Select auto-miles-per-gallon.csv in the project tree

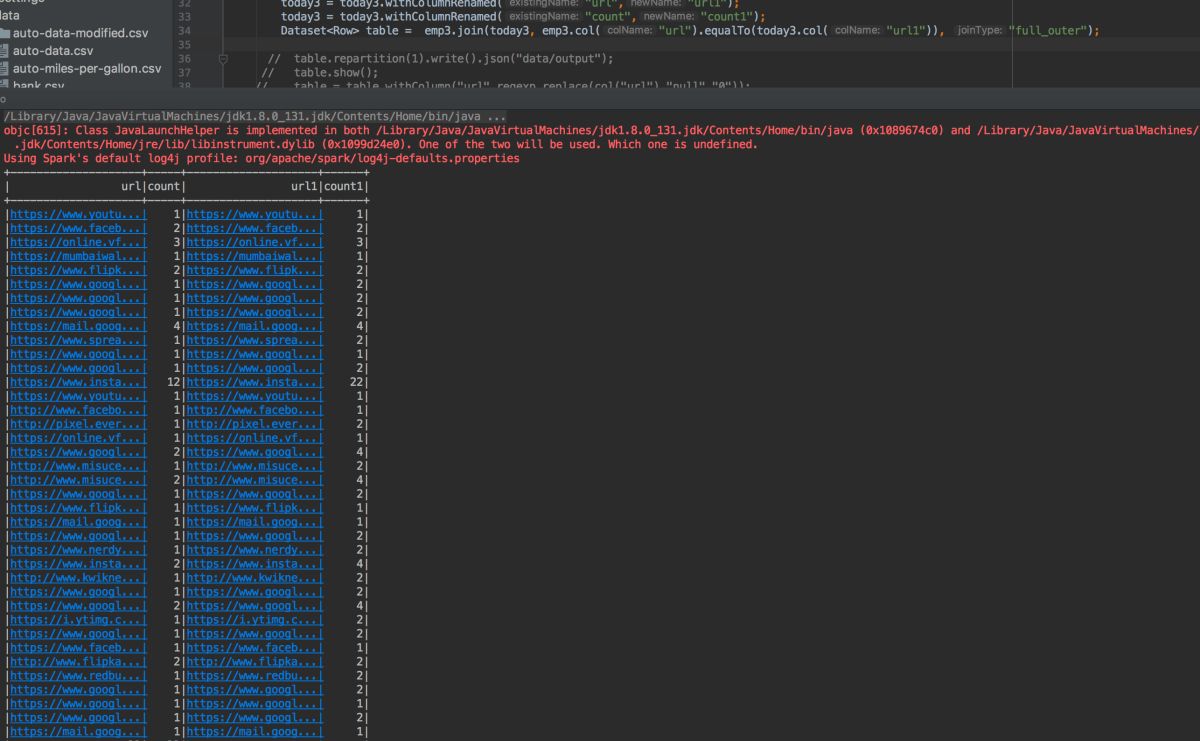[x=87, y=69]
